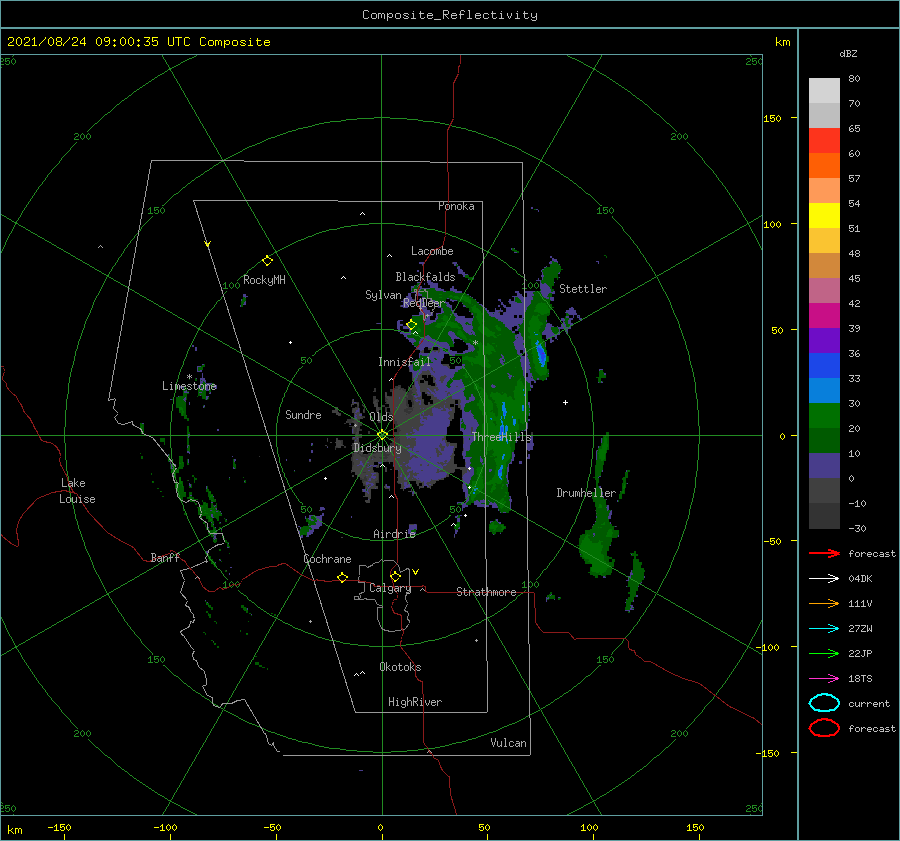Click the Innisfail city label

click(404, 362)
